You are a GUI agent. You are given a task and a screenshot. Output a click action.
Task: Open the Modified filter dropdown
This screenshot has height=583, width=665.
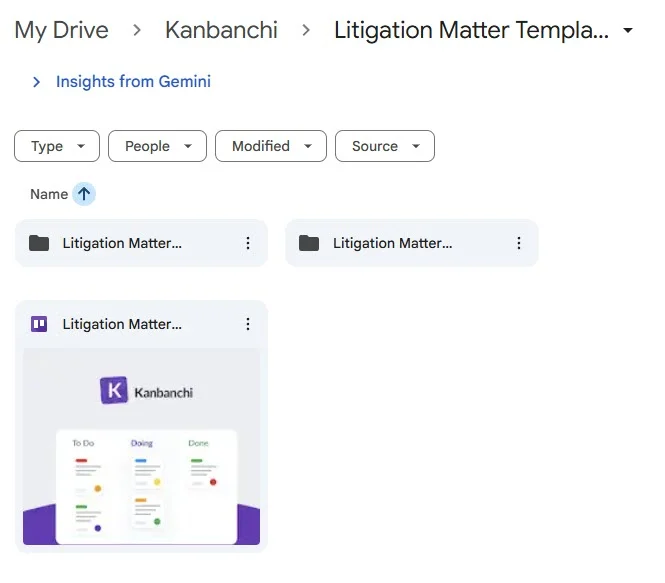(271, 146)
